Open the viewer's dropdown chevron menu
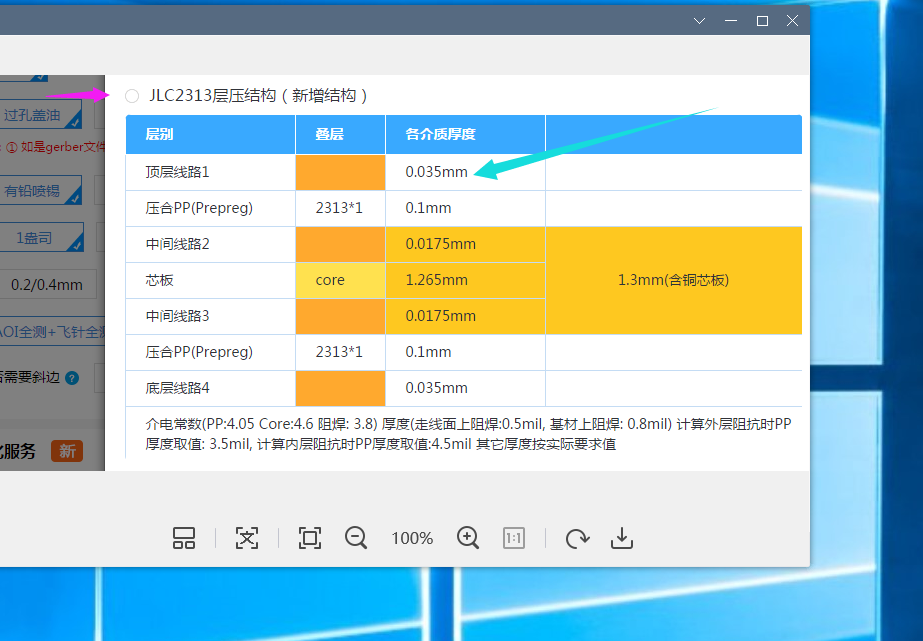Viewport: 923px width, 641px height. click(699, 21)
